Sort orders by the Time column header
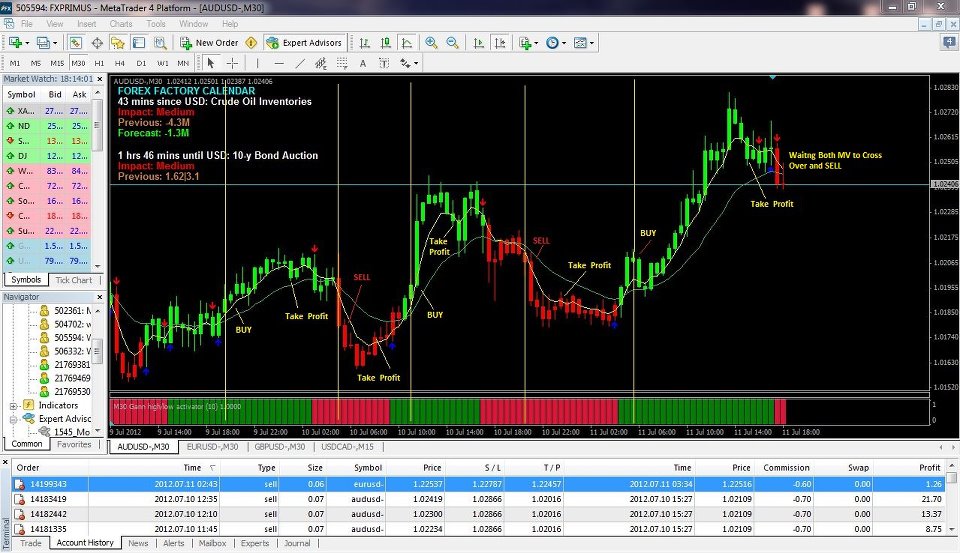960x553 pixels. point(192,468)
